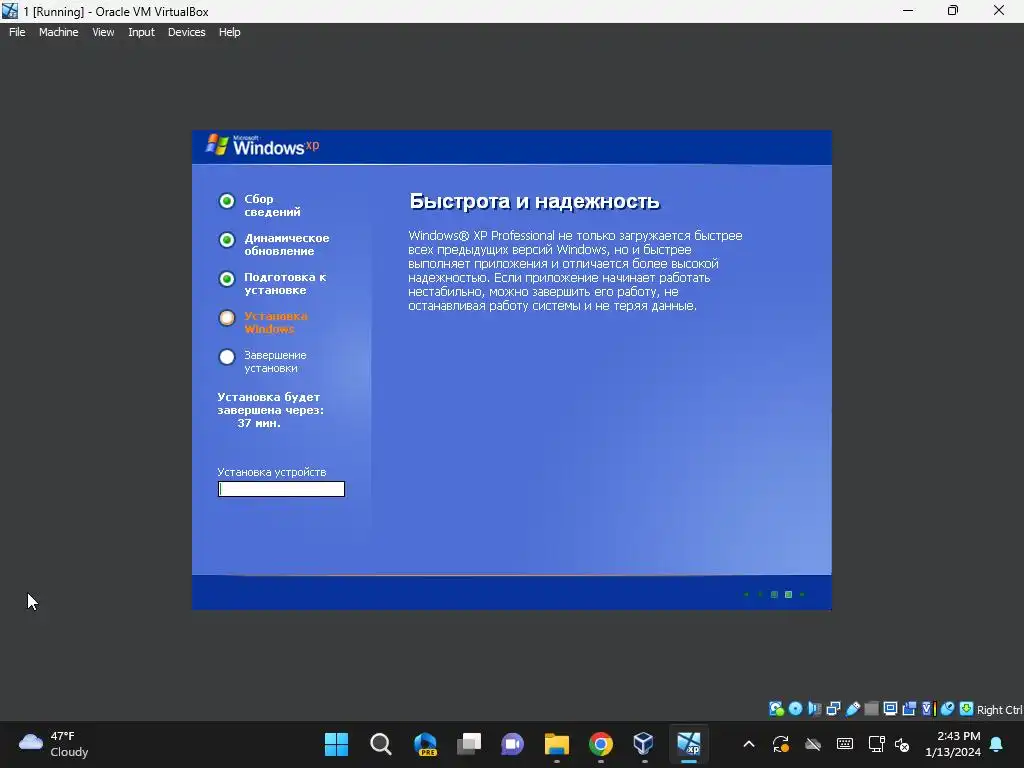Click the sync refresh tray icon
Viewport: 1024px width, 768px height.
[781, 744]
